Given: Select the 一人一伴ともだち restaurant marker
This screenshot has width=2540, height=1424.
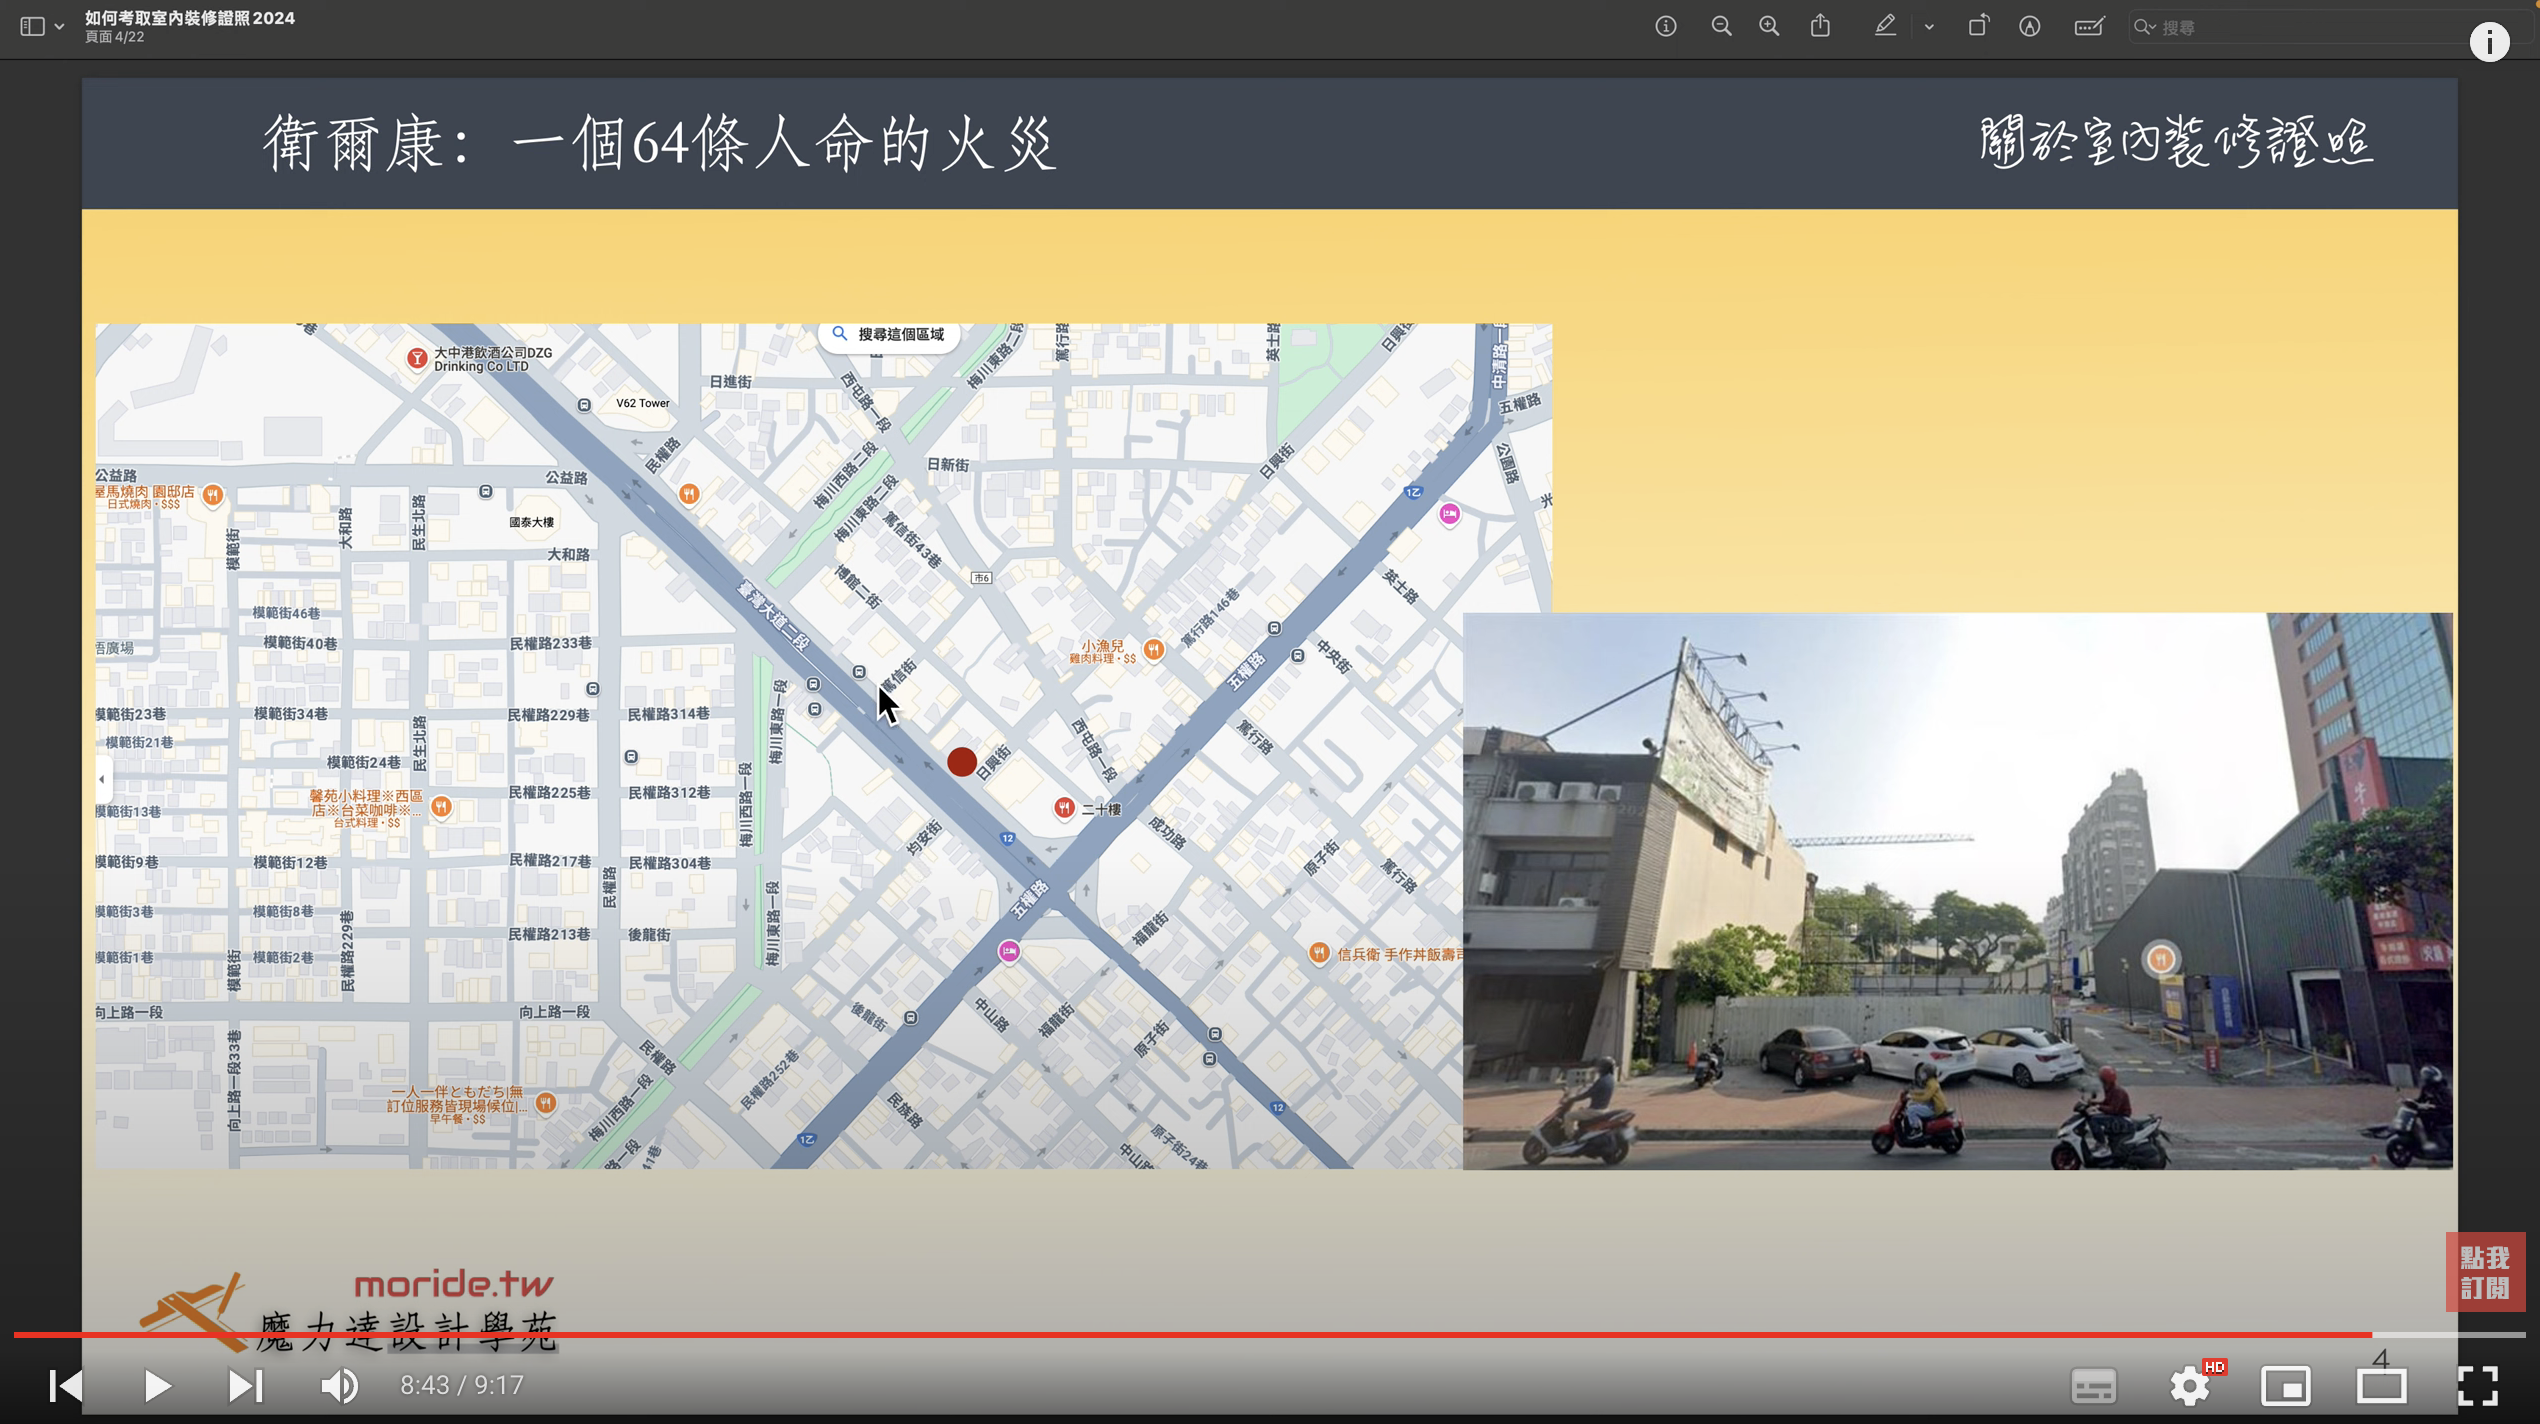Looking at the screenshot, I should 545,1103.
